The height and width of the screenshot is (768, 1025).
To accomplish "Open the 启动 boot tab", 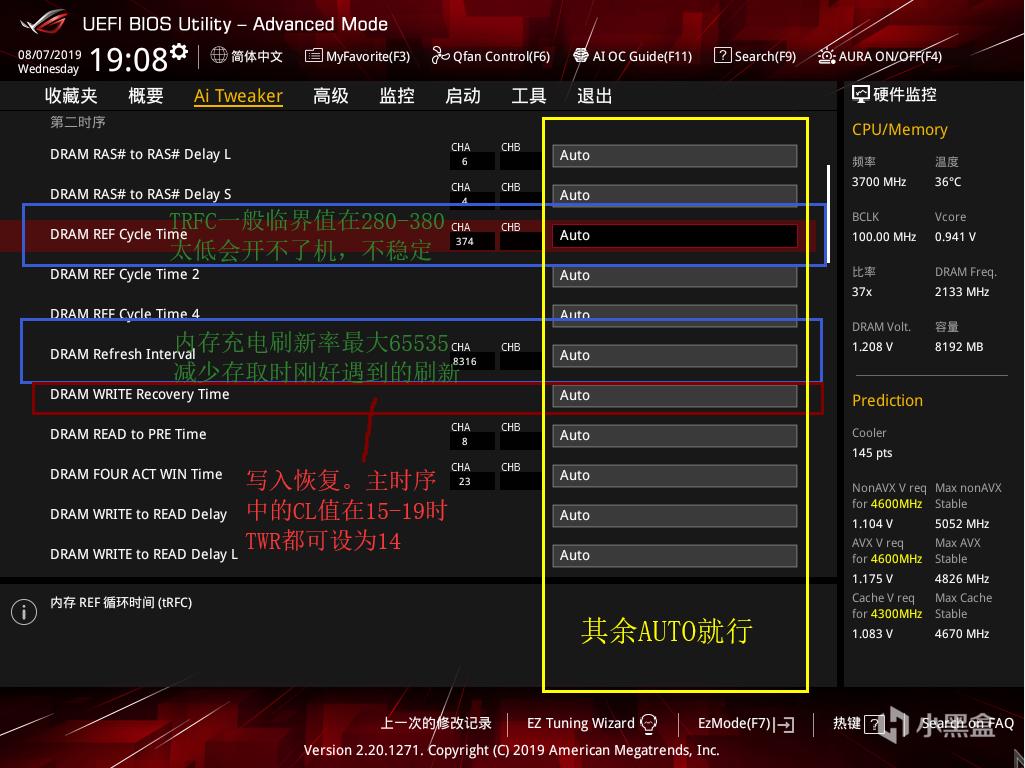I will click(x=463, y=96).
